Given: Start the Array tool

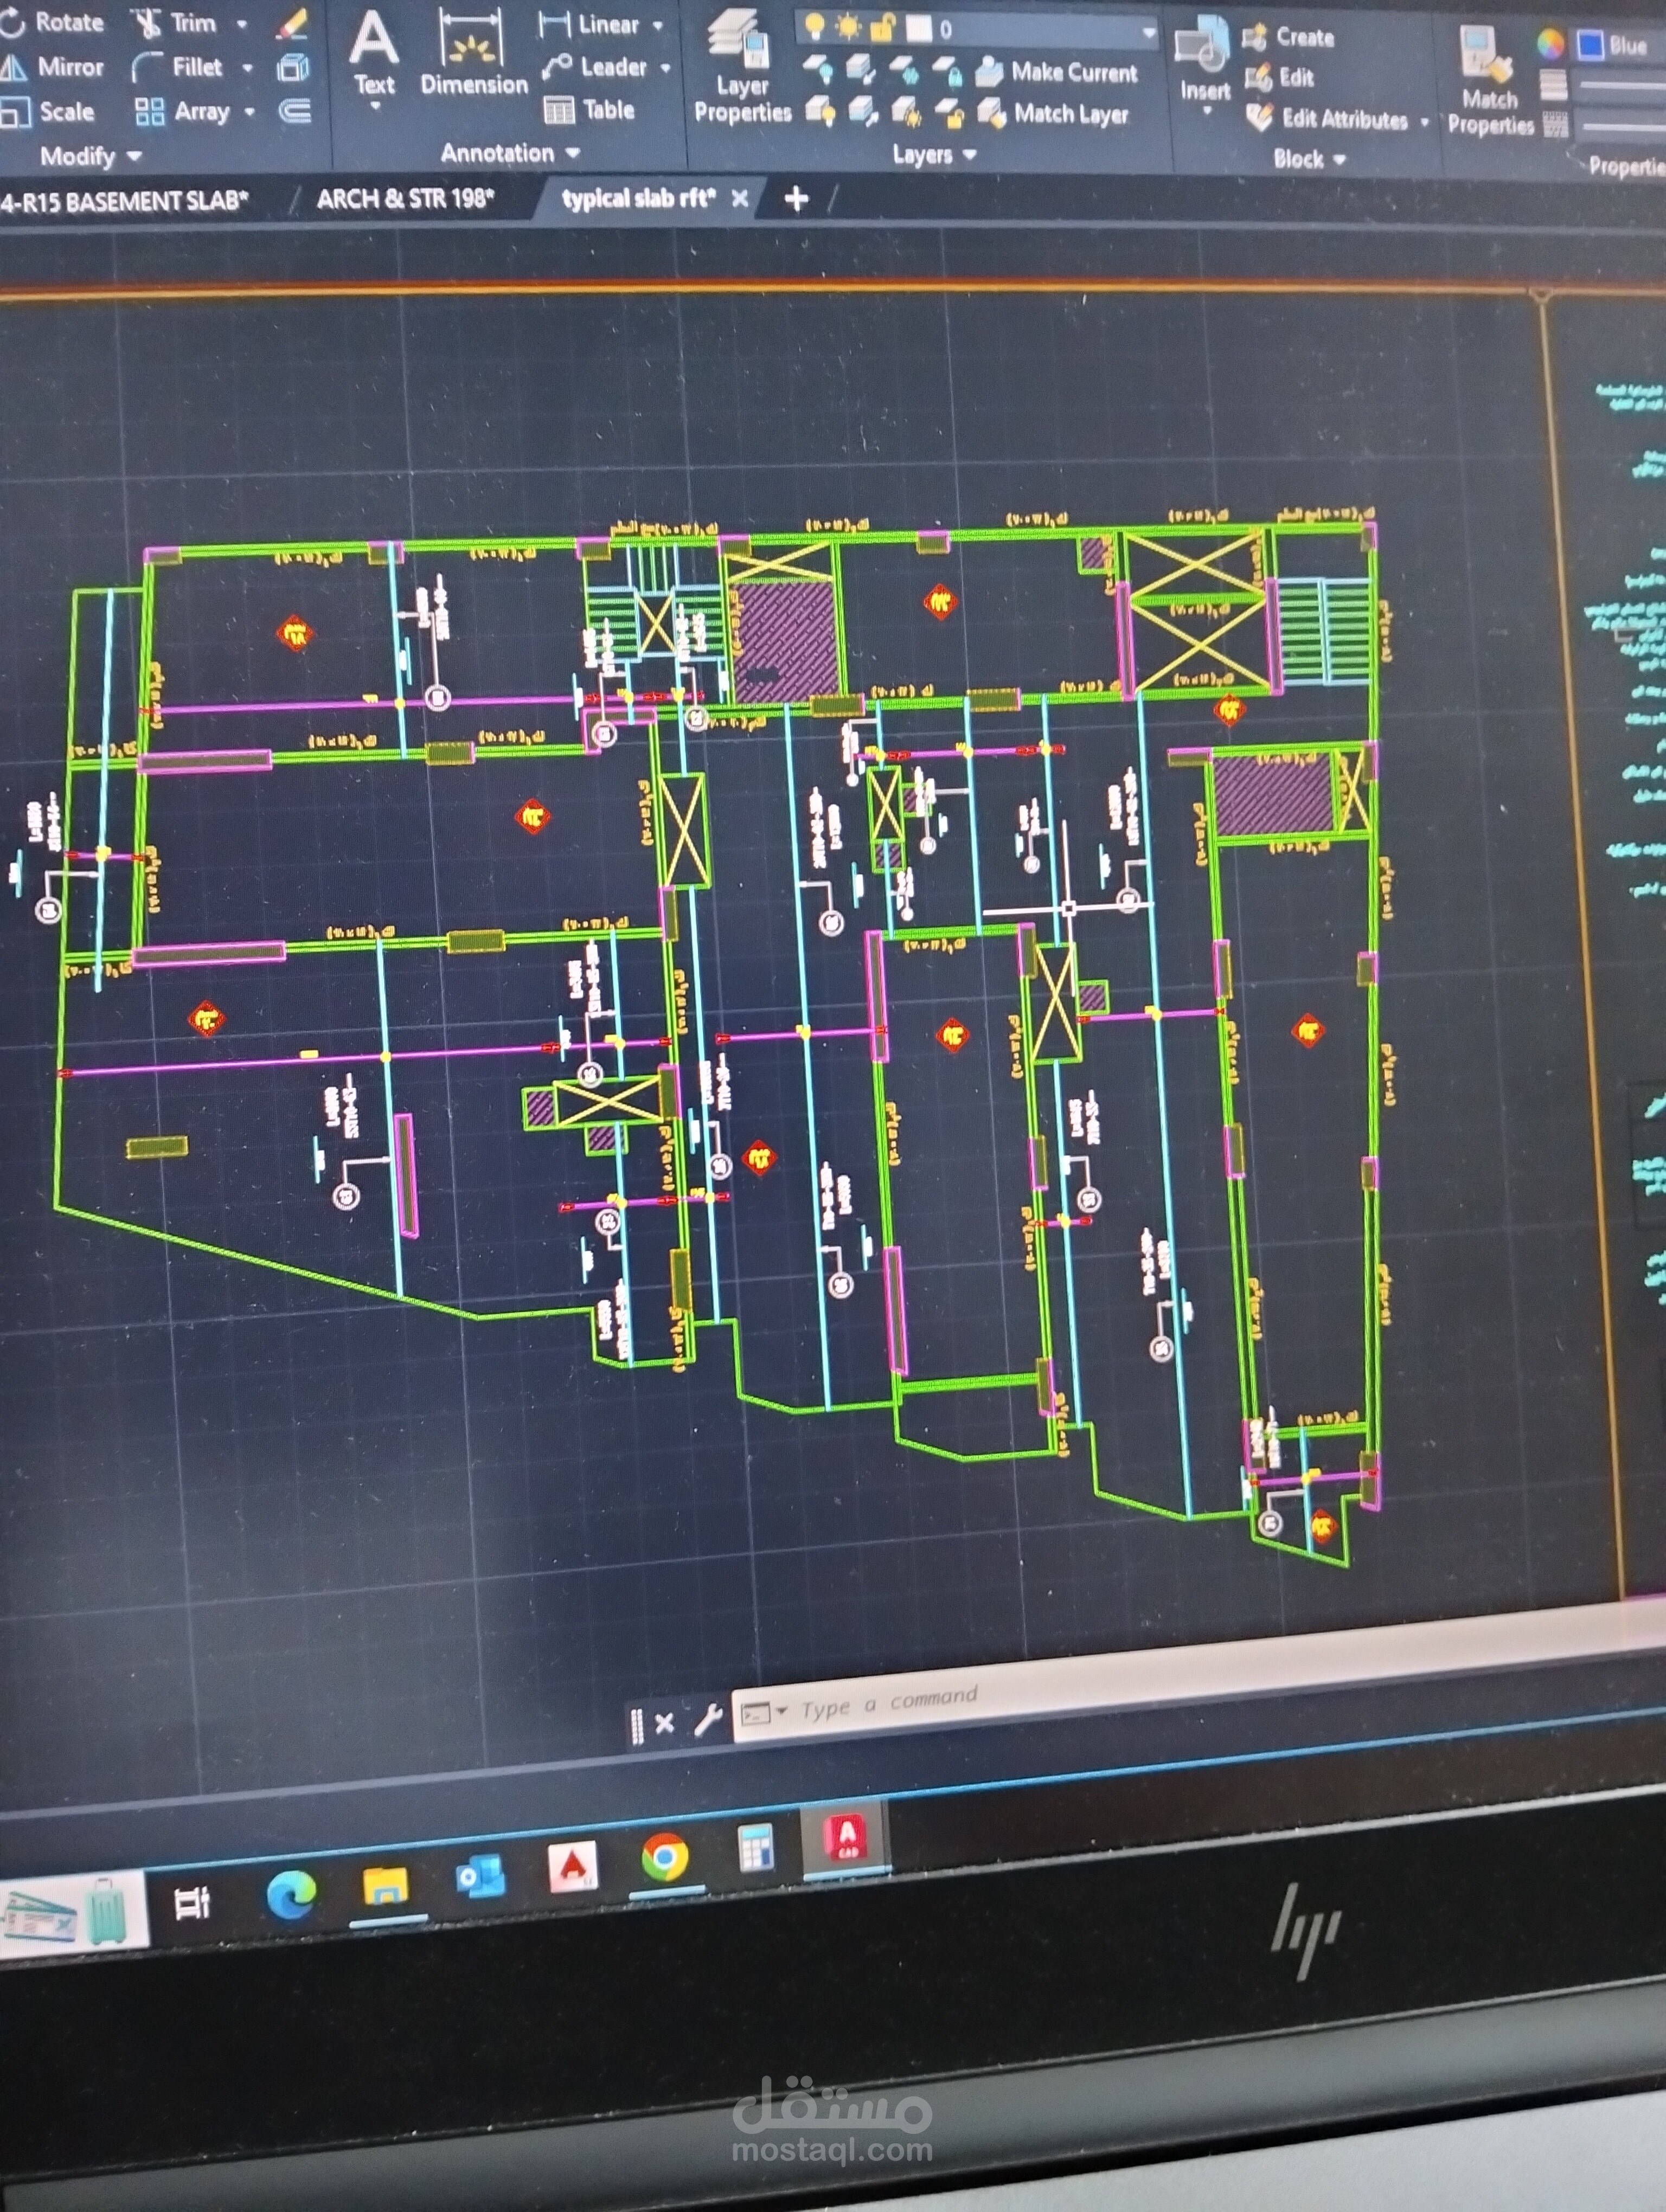Looking at the screenshot, I should pos(182,112).
